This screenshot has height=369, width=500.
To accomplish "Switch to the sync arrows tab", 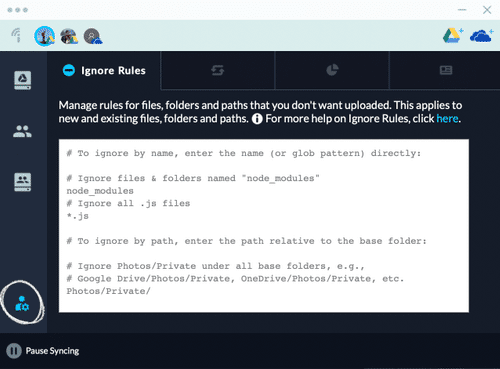I will tap(218, 70).
